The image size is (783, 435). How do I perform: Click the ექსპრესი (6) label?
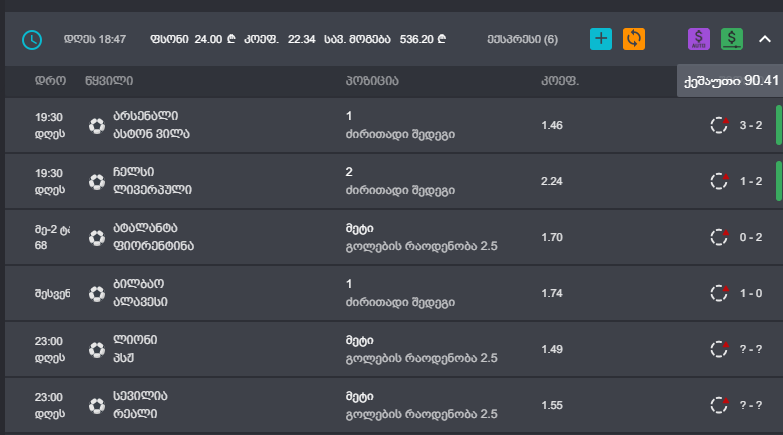pyautogui.click(x=523, y=39)
